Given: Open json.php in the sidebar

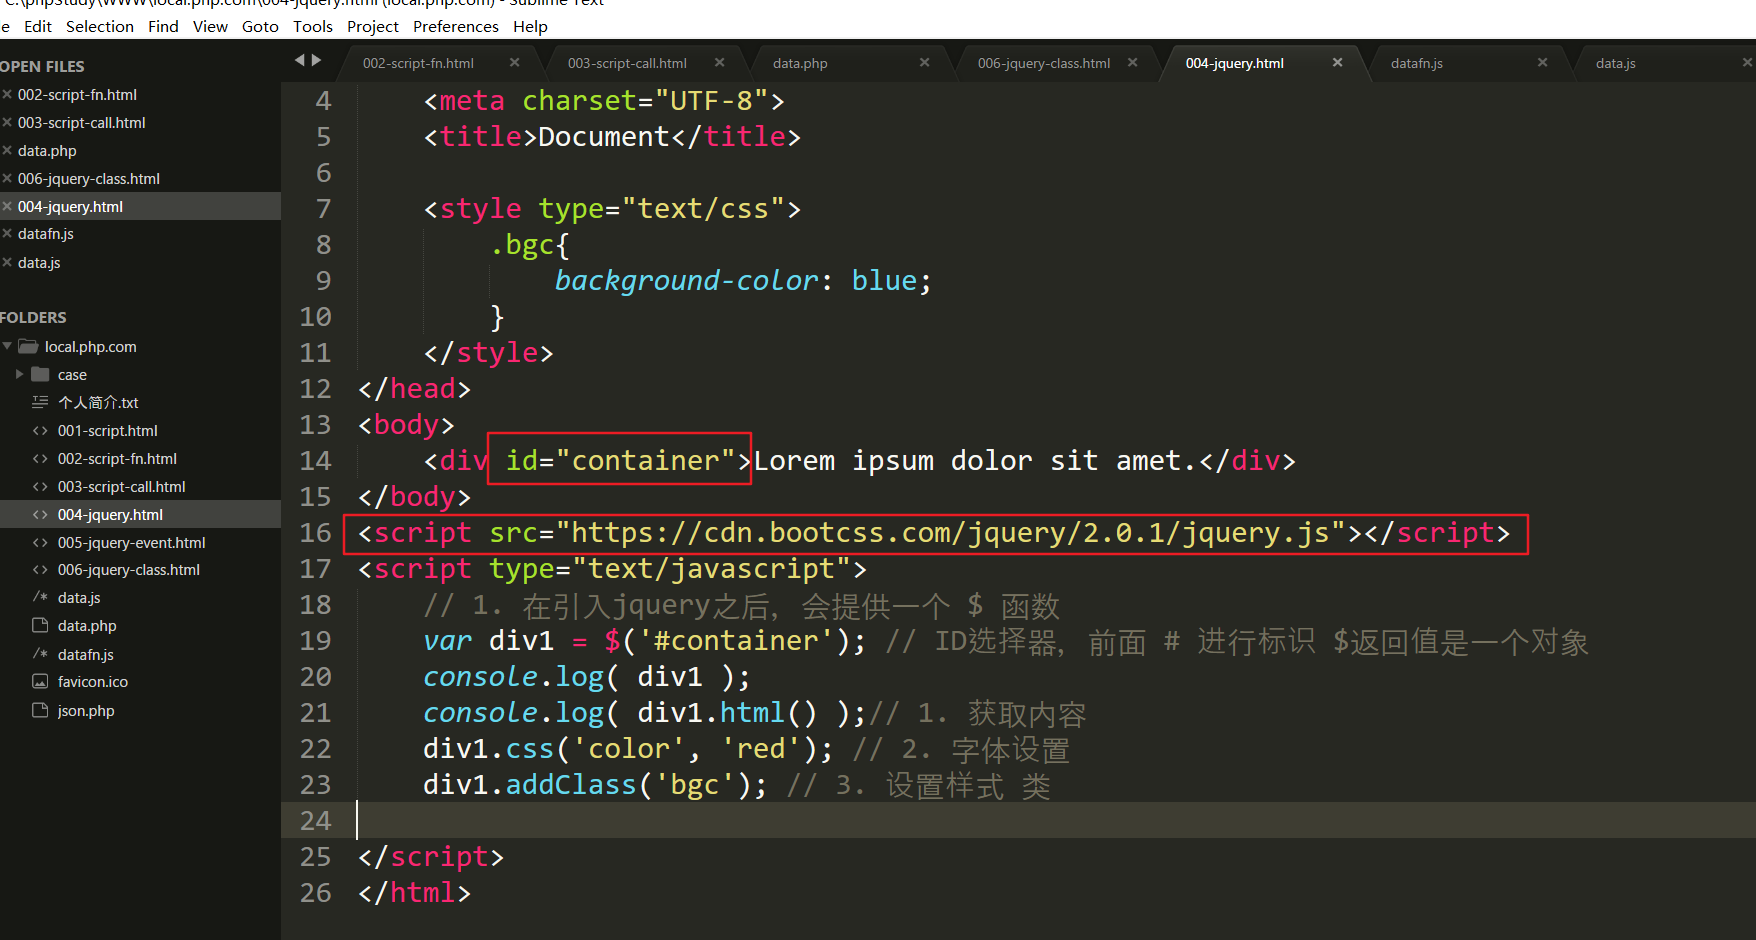Looking at the screenshot, I should (86, 711).
